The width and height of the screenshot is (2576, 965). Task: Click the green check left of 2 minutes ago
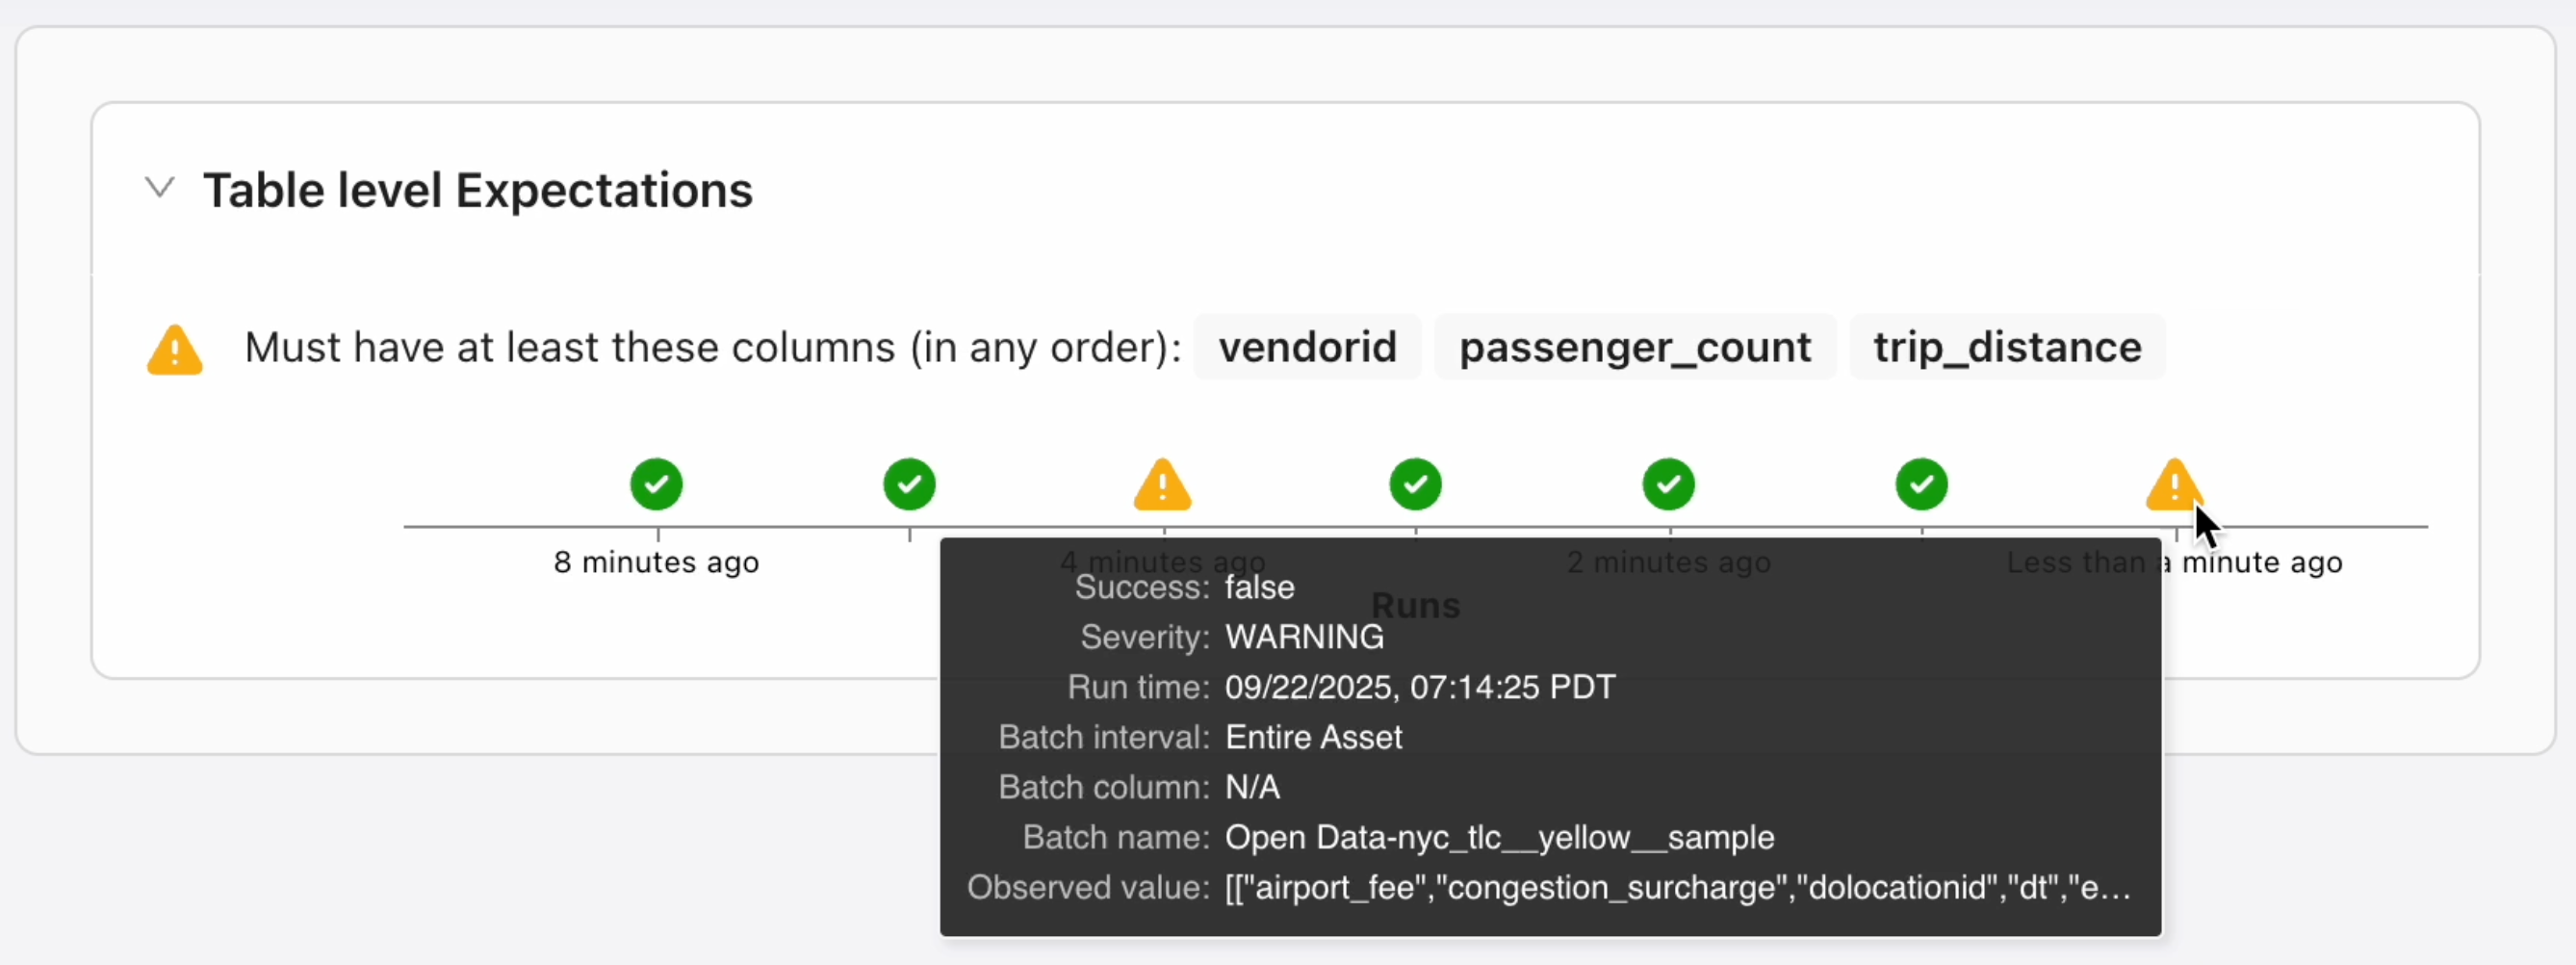[x=1414, y=484]
